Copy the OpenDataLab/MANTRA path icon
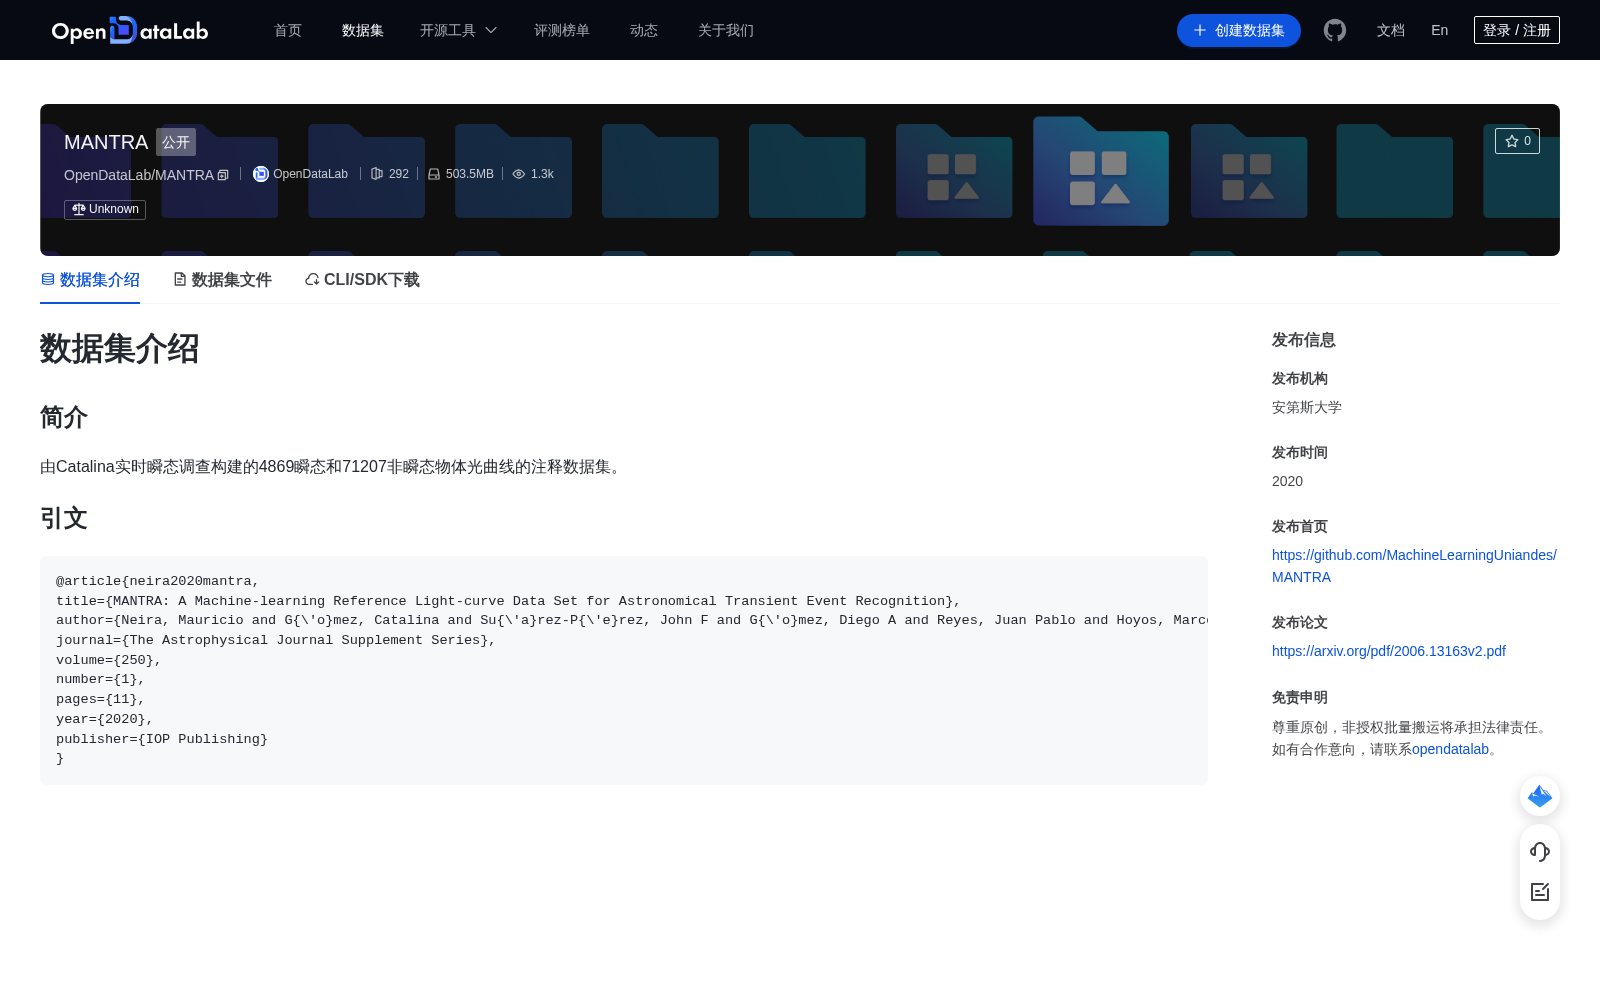Viewport: 1600px width, 1000px height. [223, 175]
